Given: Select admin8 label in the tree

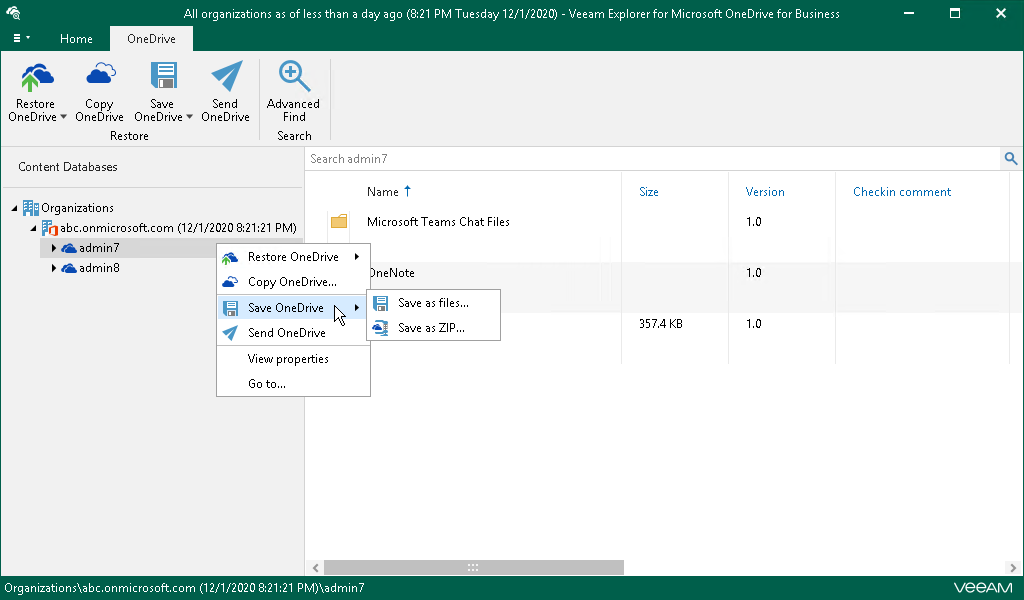Looking at the screenshot, I should (99, 268).
